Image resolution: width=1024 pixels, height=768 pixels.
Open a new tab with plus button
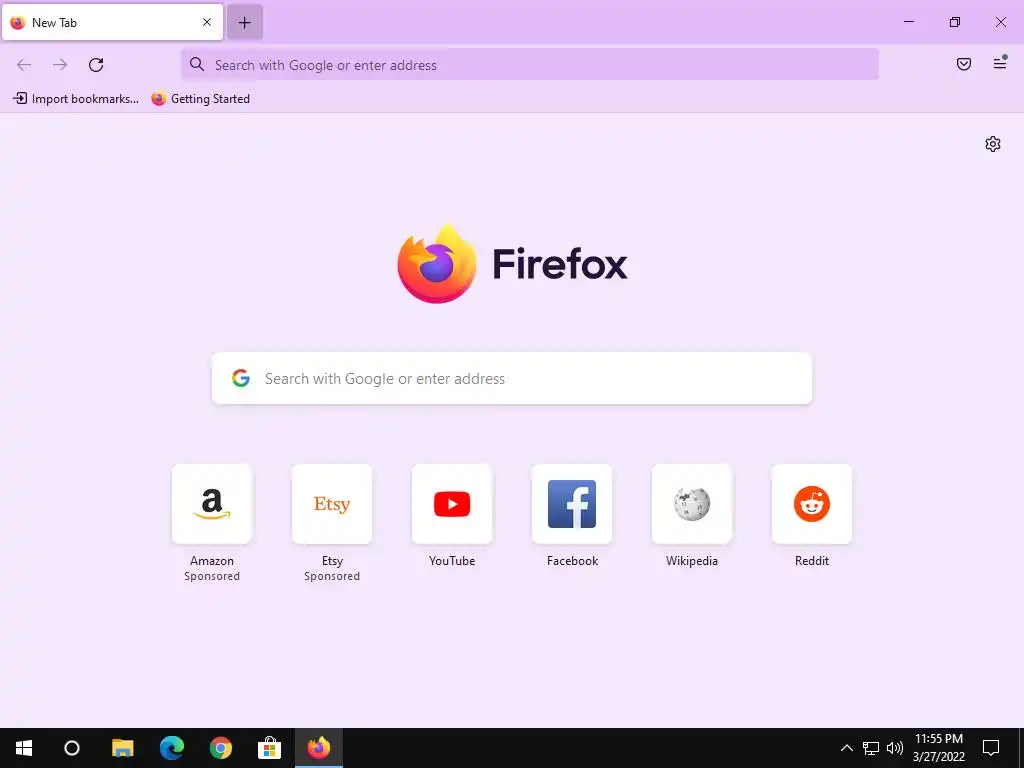(244, 23)
